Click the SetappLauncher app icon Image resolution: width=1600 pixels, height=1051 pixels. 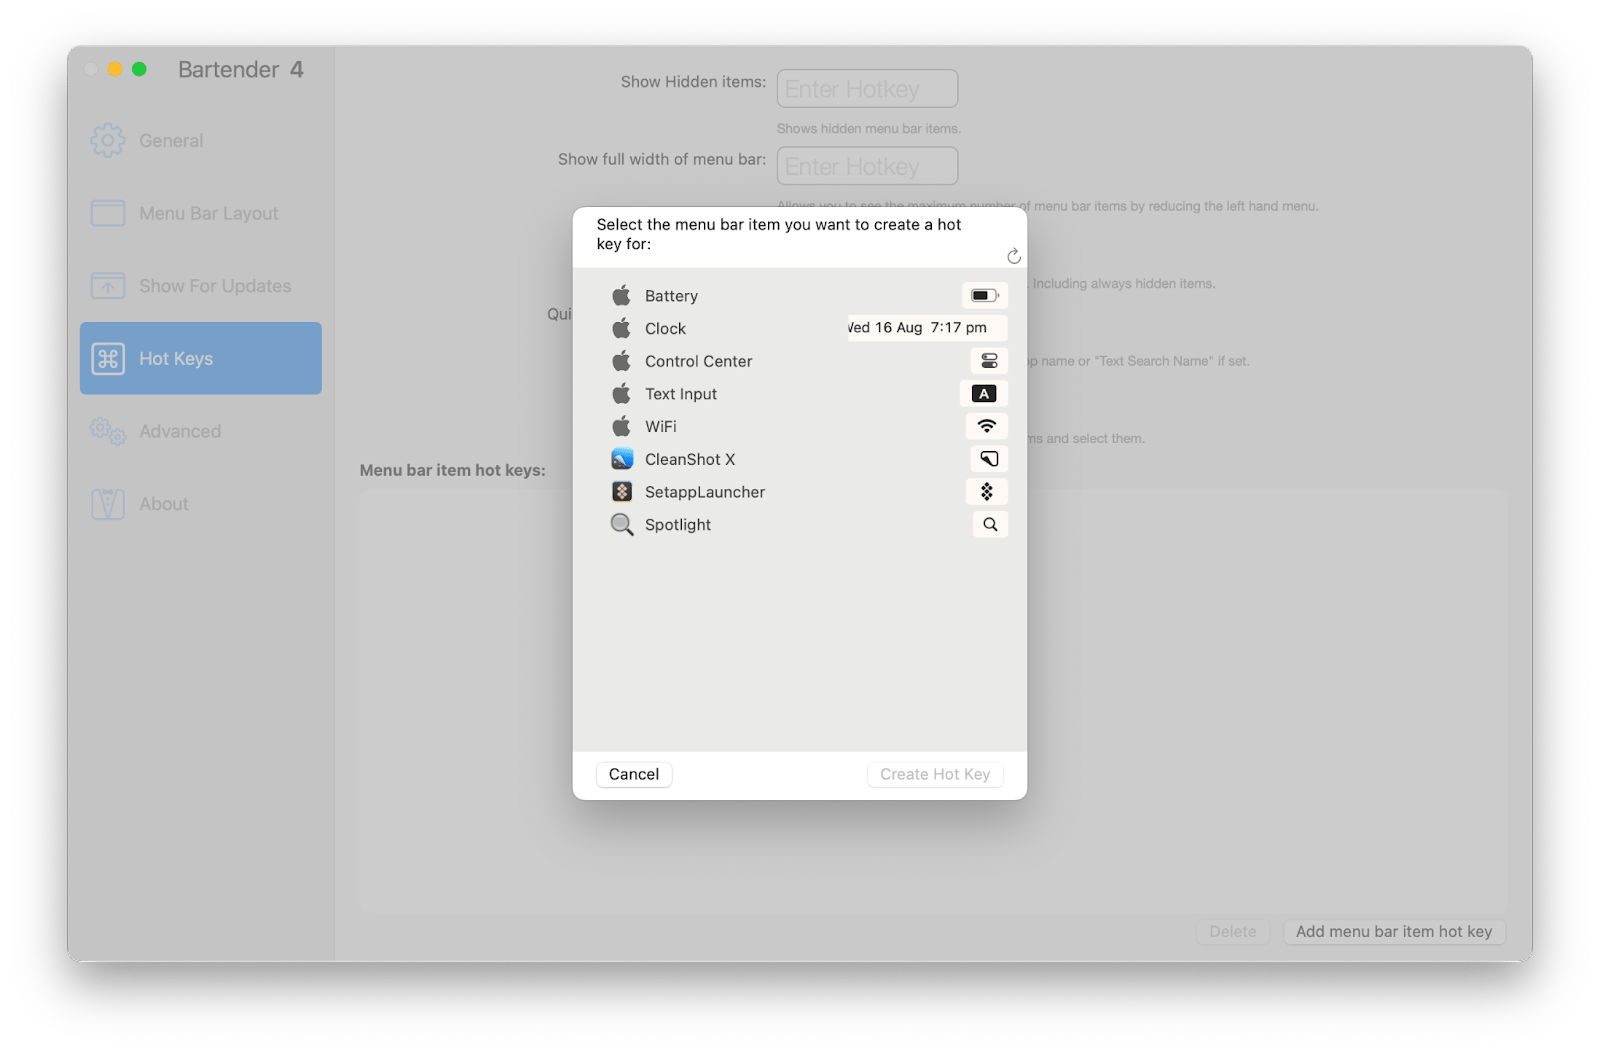click(x=622, y=491)
